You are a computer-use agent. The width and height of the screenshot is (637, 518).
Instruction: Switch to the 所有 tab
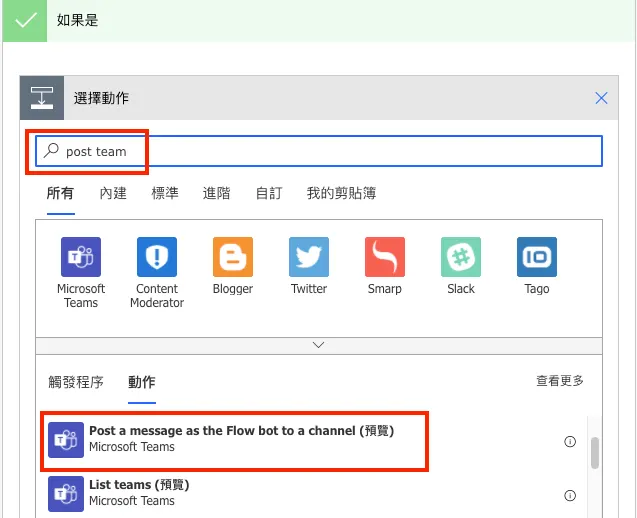tap(60, 193)
